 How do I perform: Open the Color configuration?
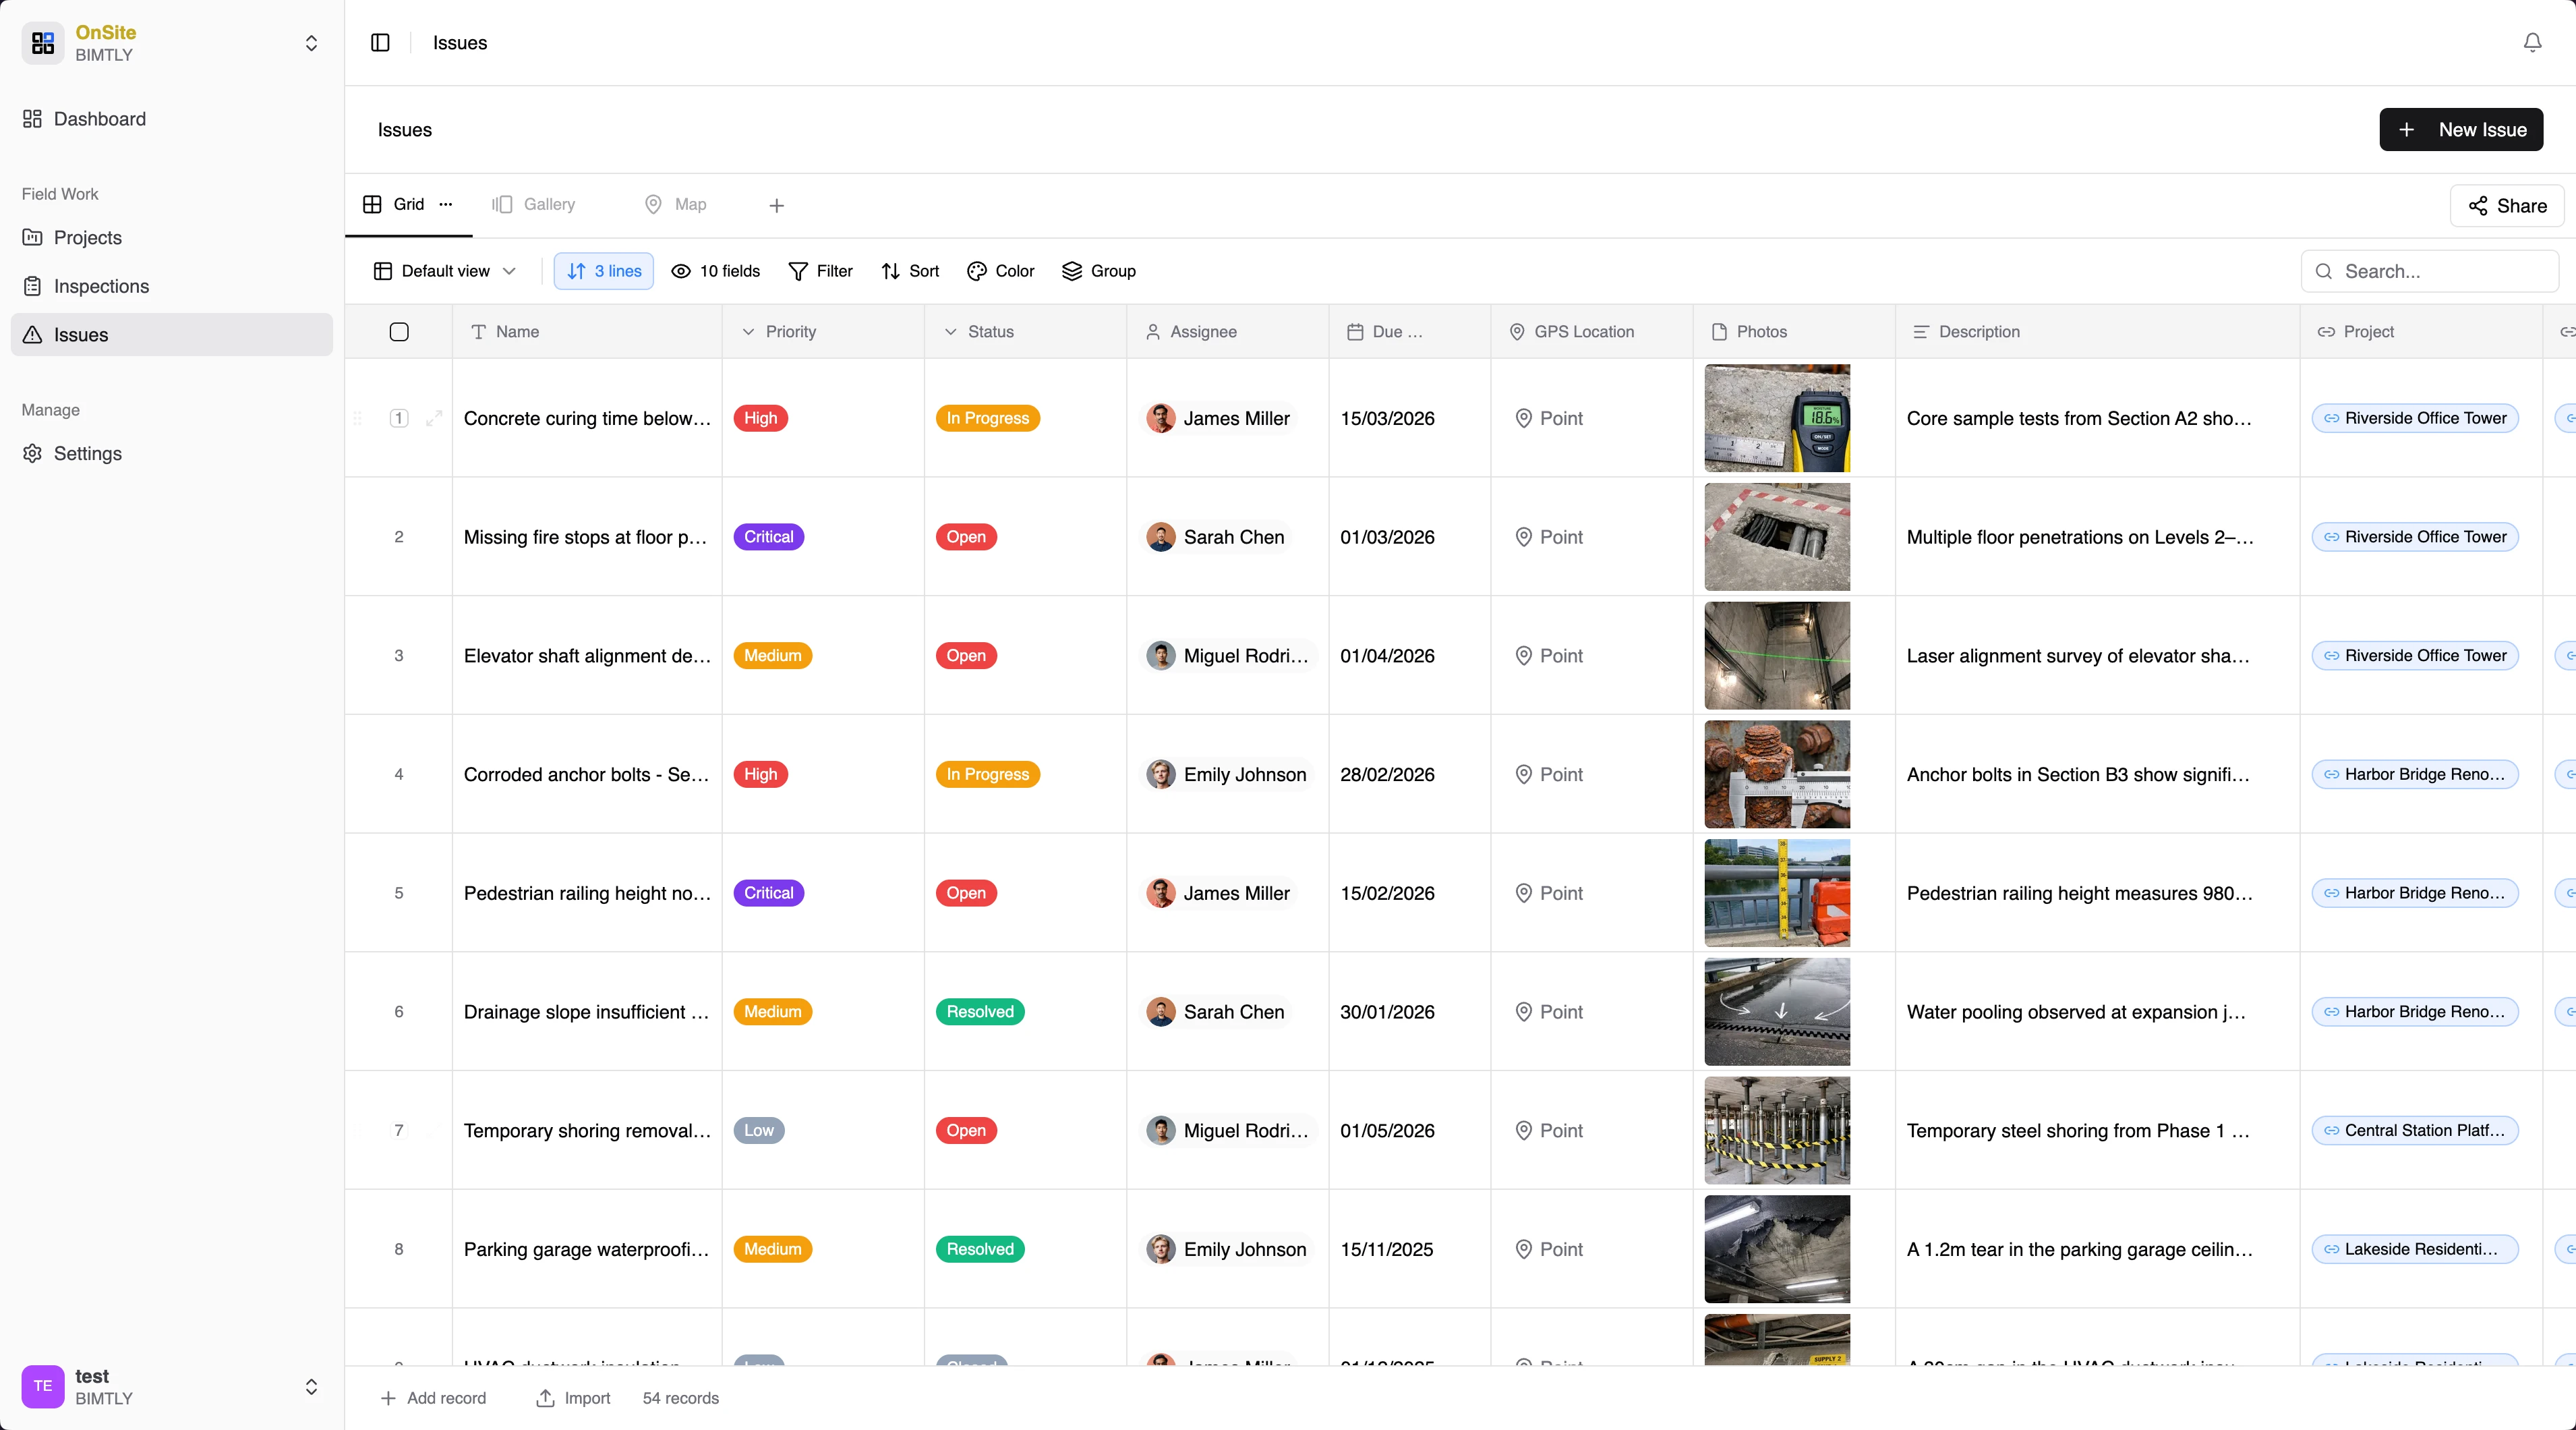999,271
